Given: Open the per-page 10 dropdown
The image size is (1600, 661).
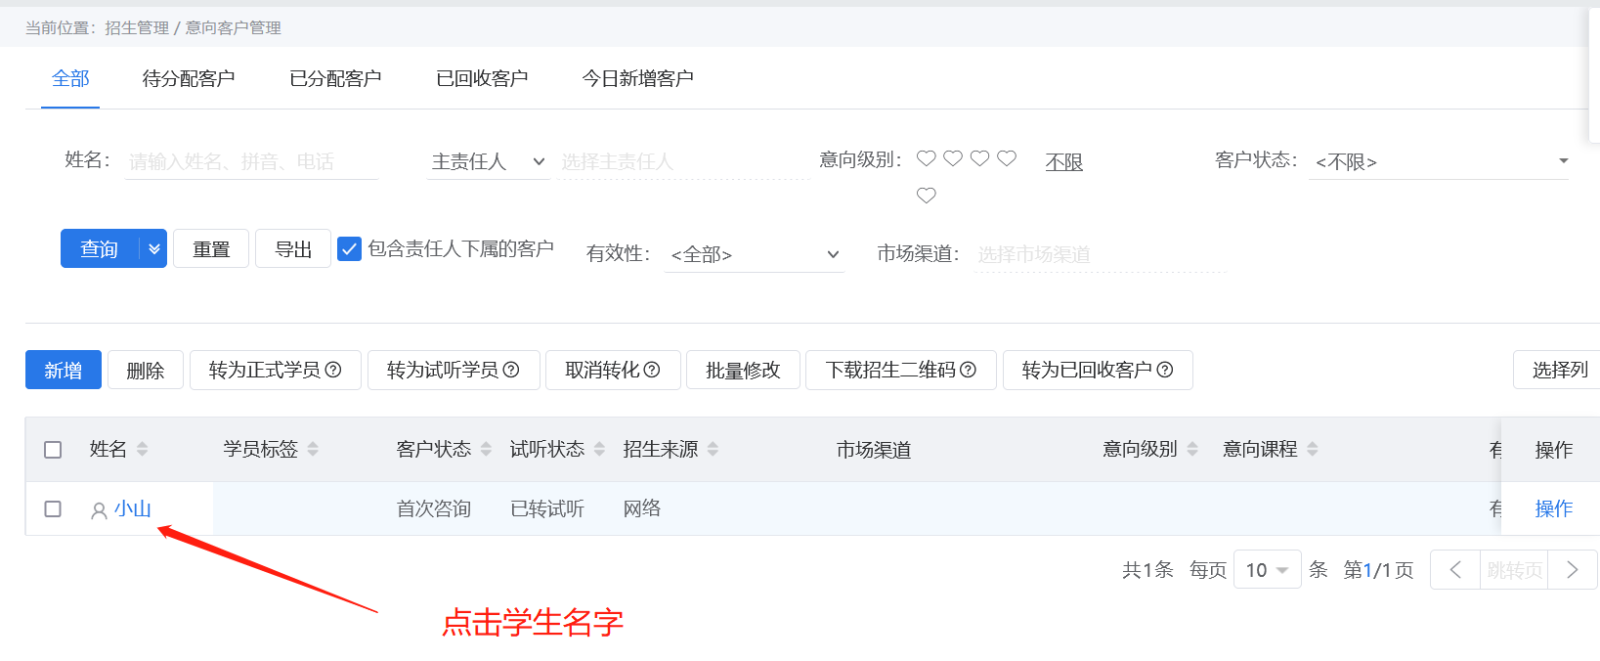Looking at the screenshot, I should pyautogui.click(x=1267, y=570).
